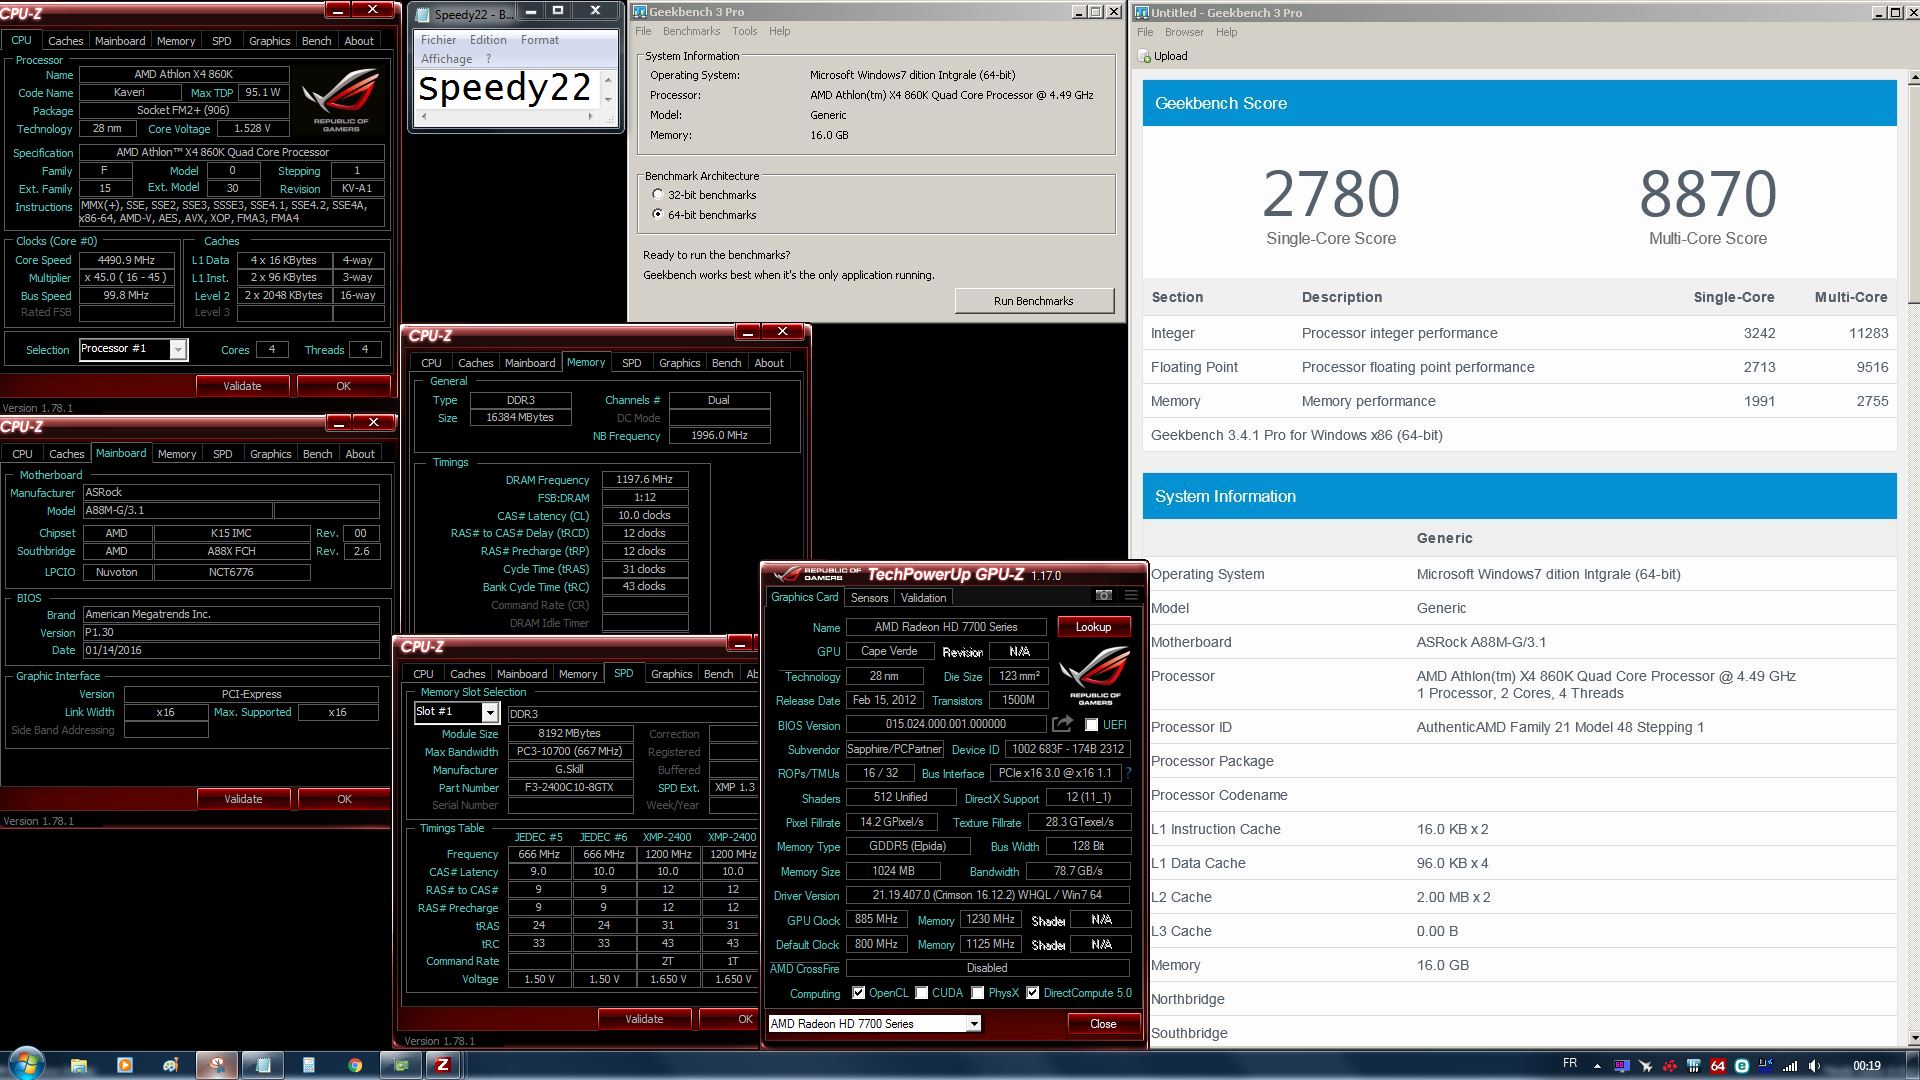1920x1080 pixels.
Task: Open the Format menu in Notepad
Action: [x=539, y=40]
